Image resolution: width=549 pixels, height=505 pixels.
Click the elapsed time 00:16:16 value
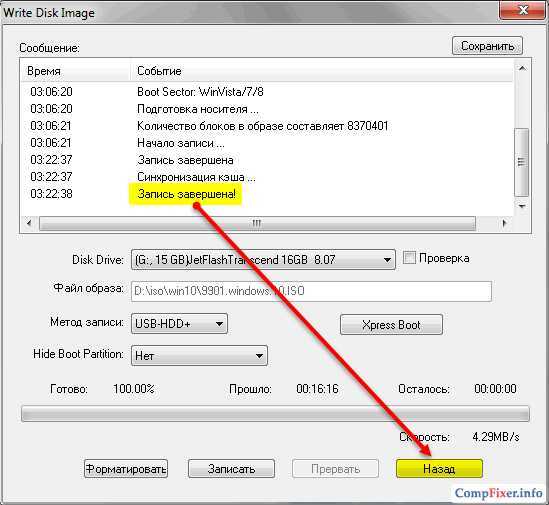pos(317,389)
